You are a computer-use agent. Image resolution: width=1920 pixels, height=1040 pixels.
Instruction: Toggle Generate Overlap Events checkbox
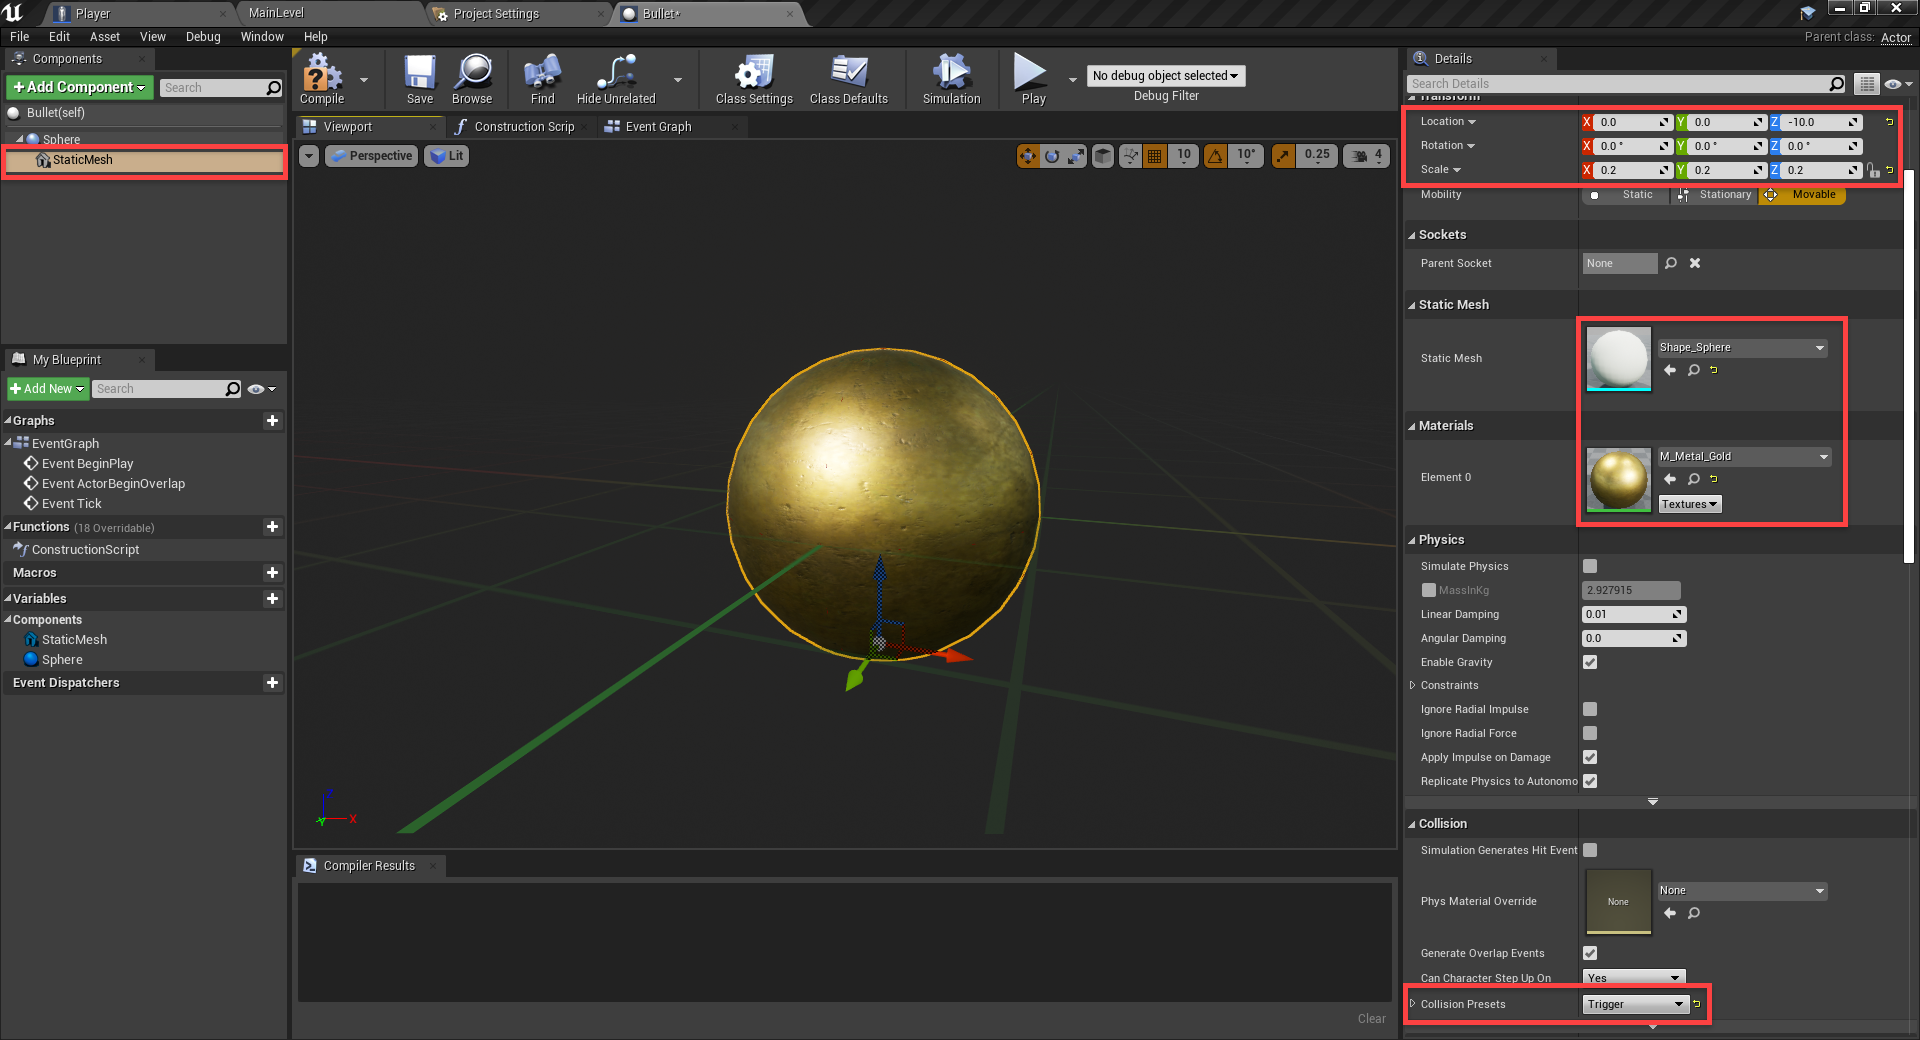tap(1590, 953)
